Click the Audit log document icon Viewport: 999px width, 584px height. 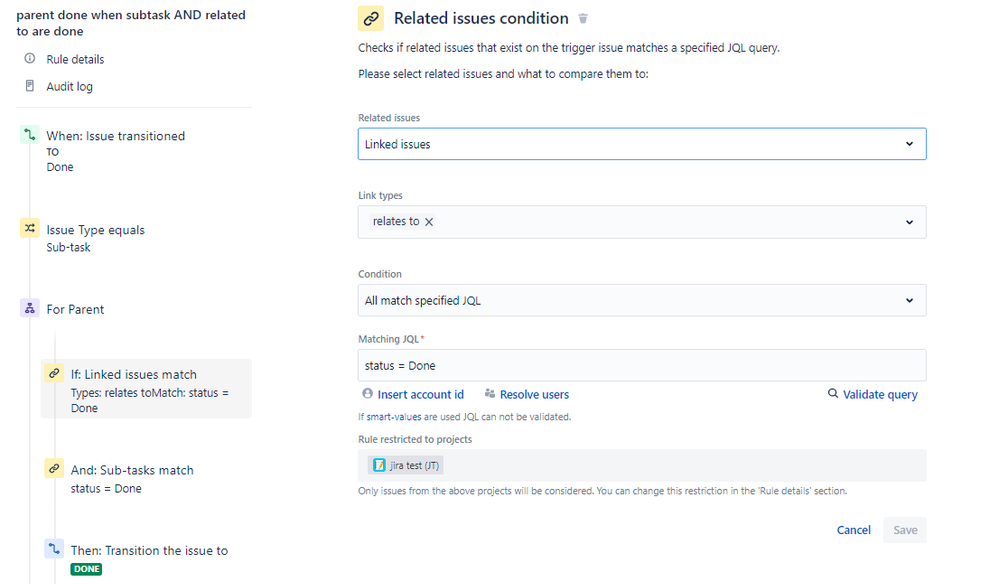pos(29,86)
